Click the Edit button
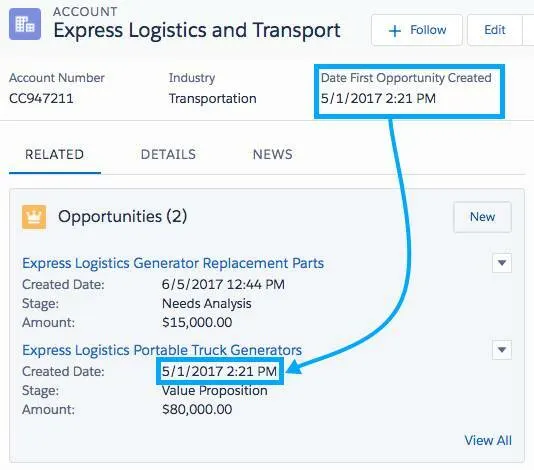The height and width of the screenshot is (470, 534). pos(494,30)
